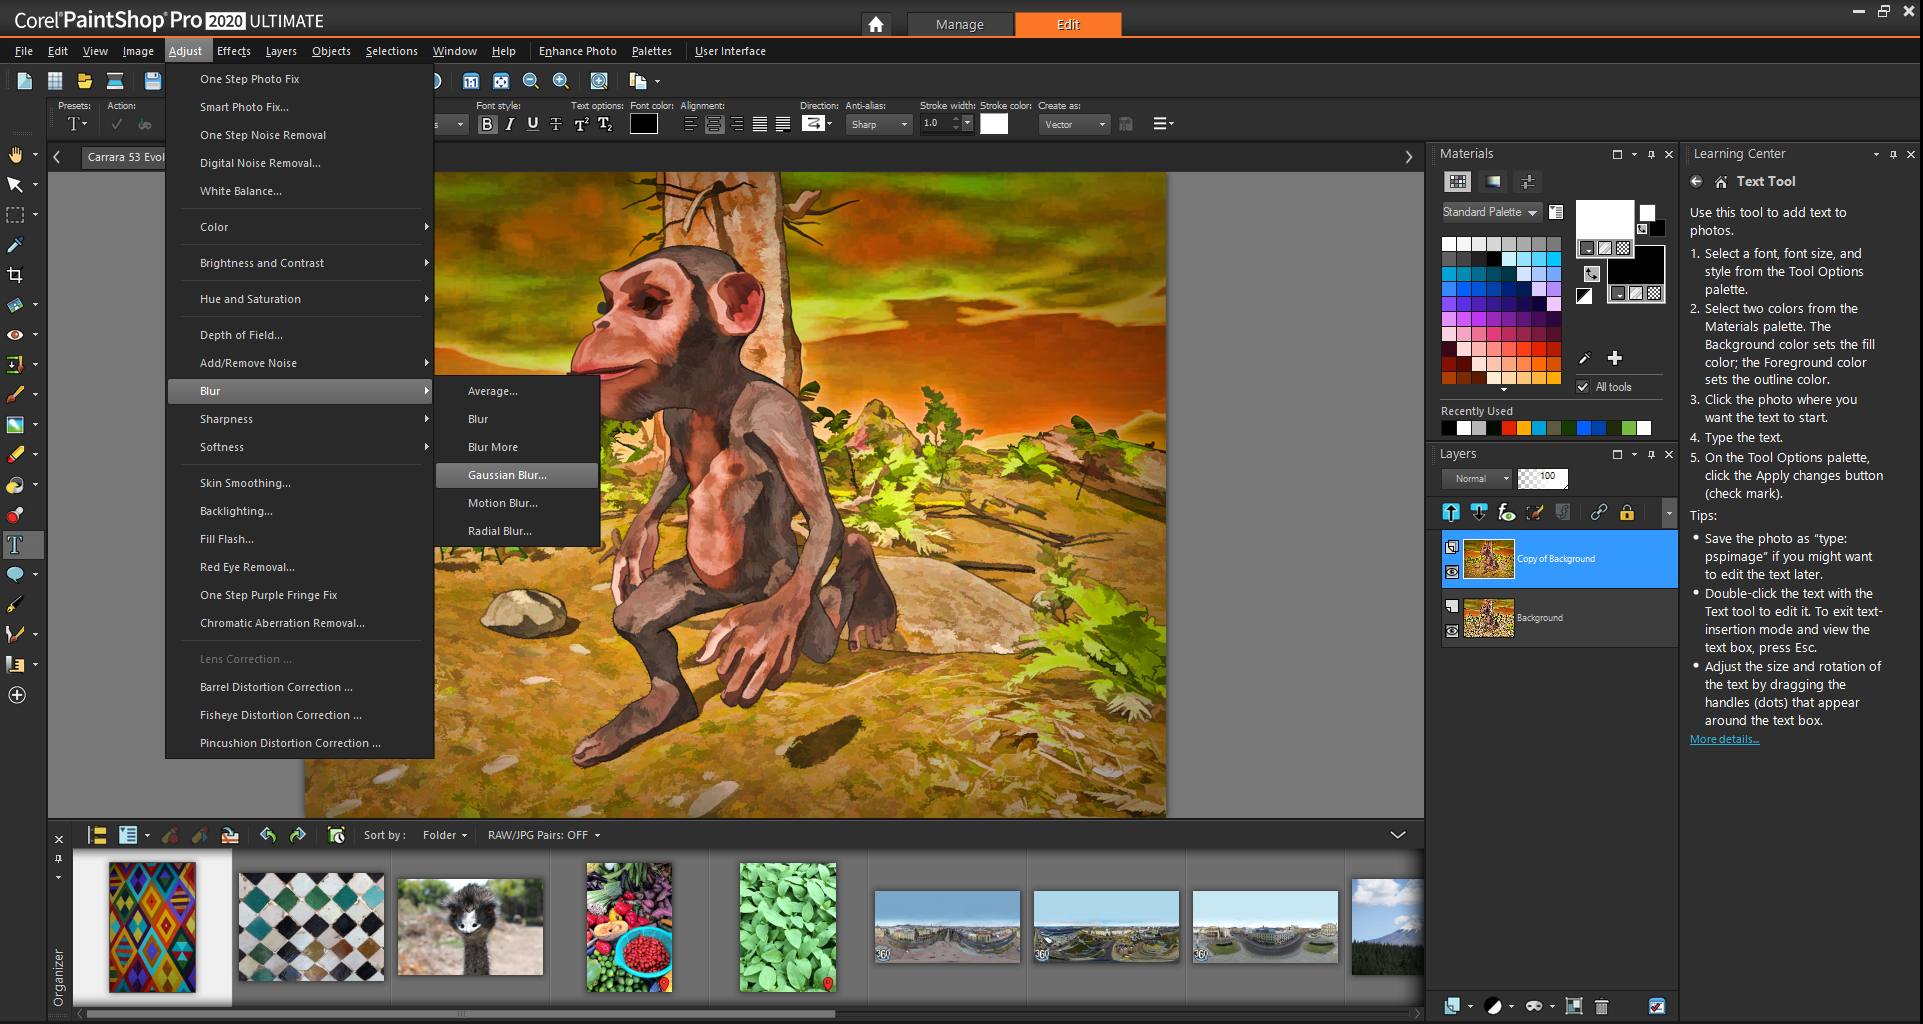
Task: Toggle the All tools checkbox
Action: 1583,387
